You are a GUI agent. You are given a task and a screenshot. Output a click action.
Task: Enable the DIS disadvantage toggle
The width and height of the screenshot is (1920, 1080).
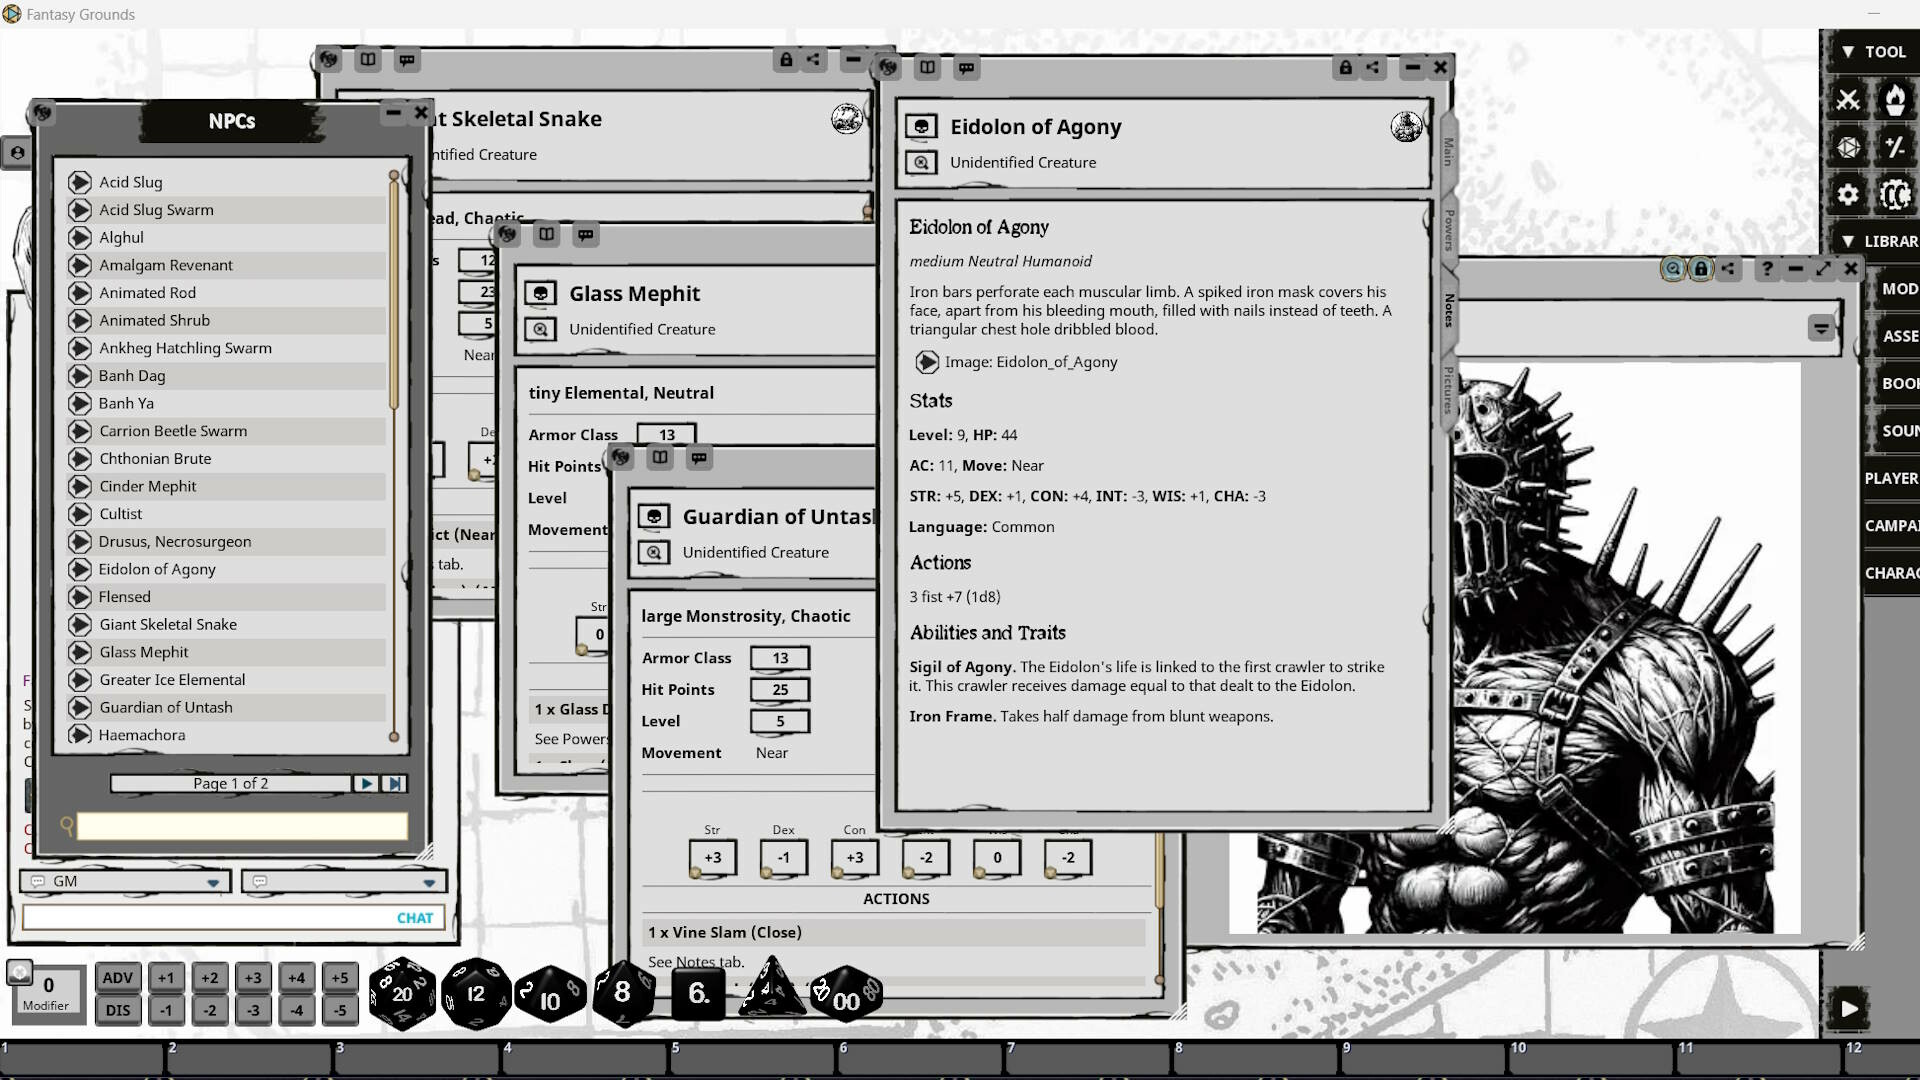coord(117,1010)
